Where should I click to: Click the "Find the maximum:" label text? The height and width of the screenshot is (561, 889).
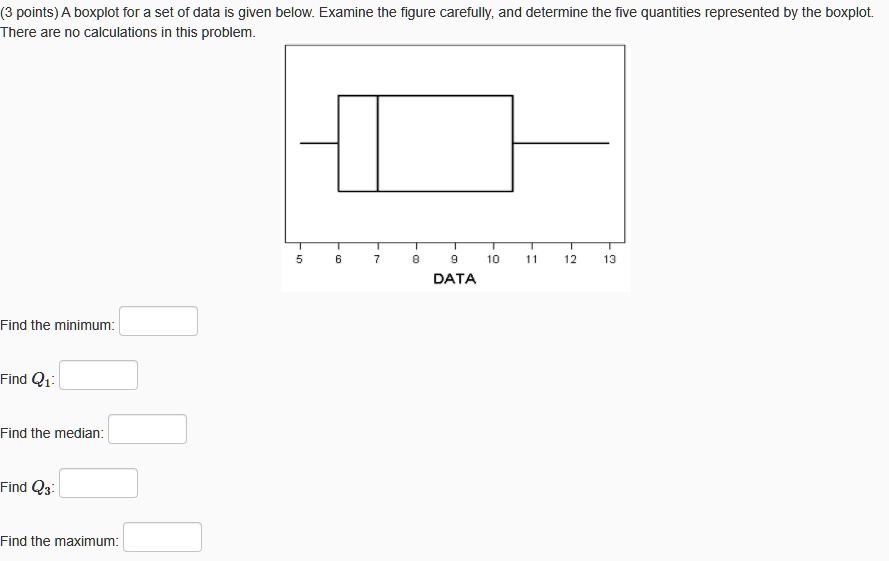(60, 541)
